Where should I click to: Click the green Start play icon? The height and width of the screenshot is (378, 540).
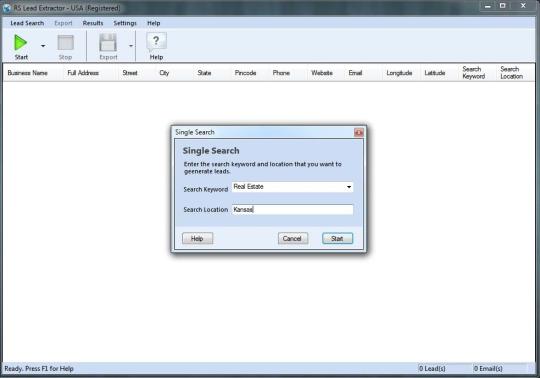[20, 43]
